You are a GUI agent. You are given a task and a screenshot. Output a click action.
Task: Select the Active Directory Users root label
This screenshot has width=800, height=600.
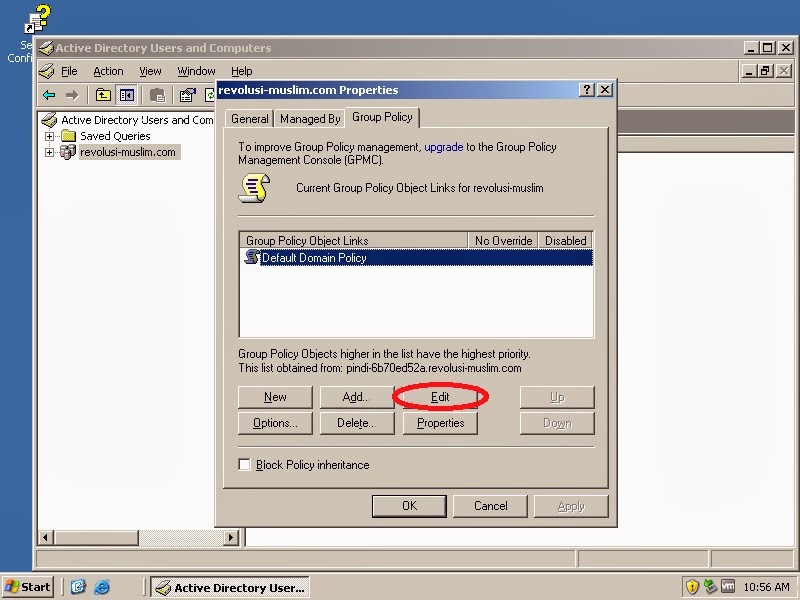click(137, 120)
